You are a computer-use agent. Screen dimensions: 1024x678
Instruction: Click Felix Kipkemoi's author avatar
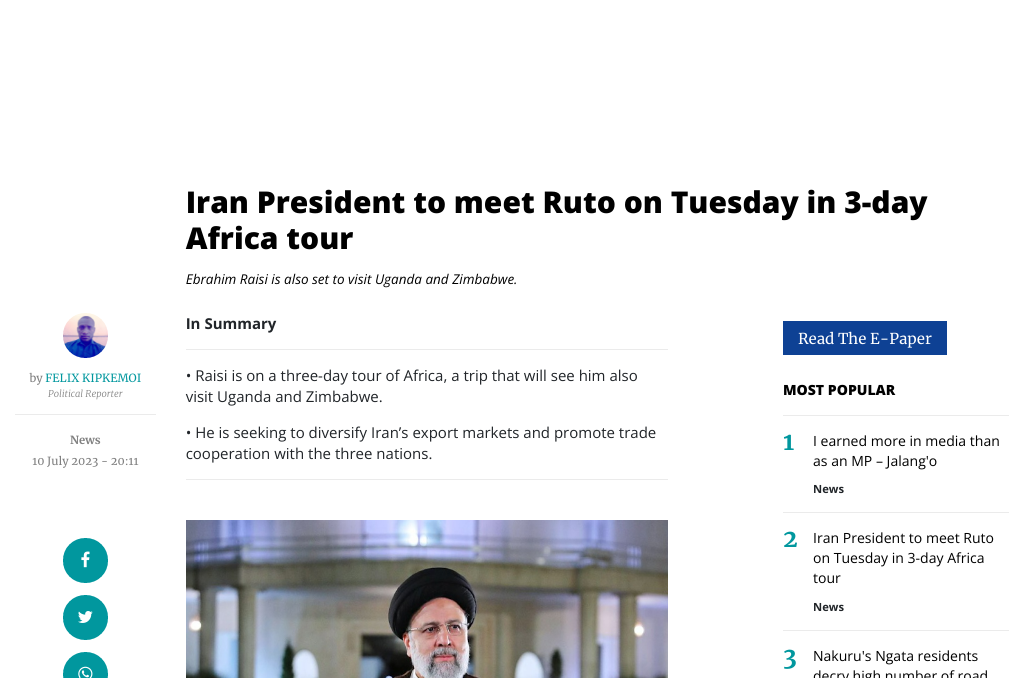[x=85, y=336]
